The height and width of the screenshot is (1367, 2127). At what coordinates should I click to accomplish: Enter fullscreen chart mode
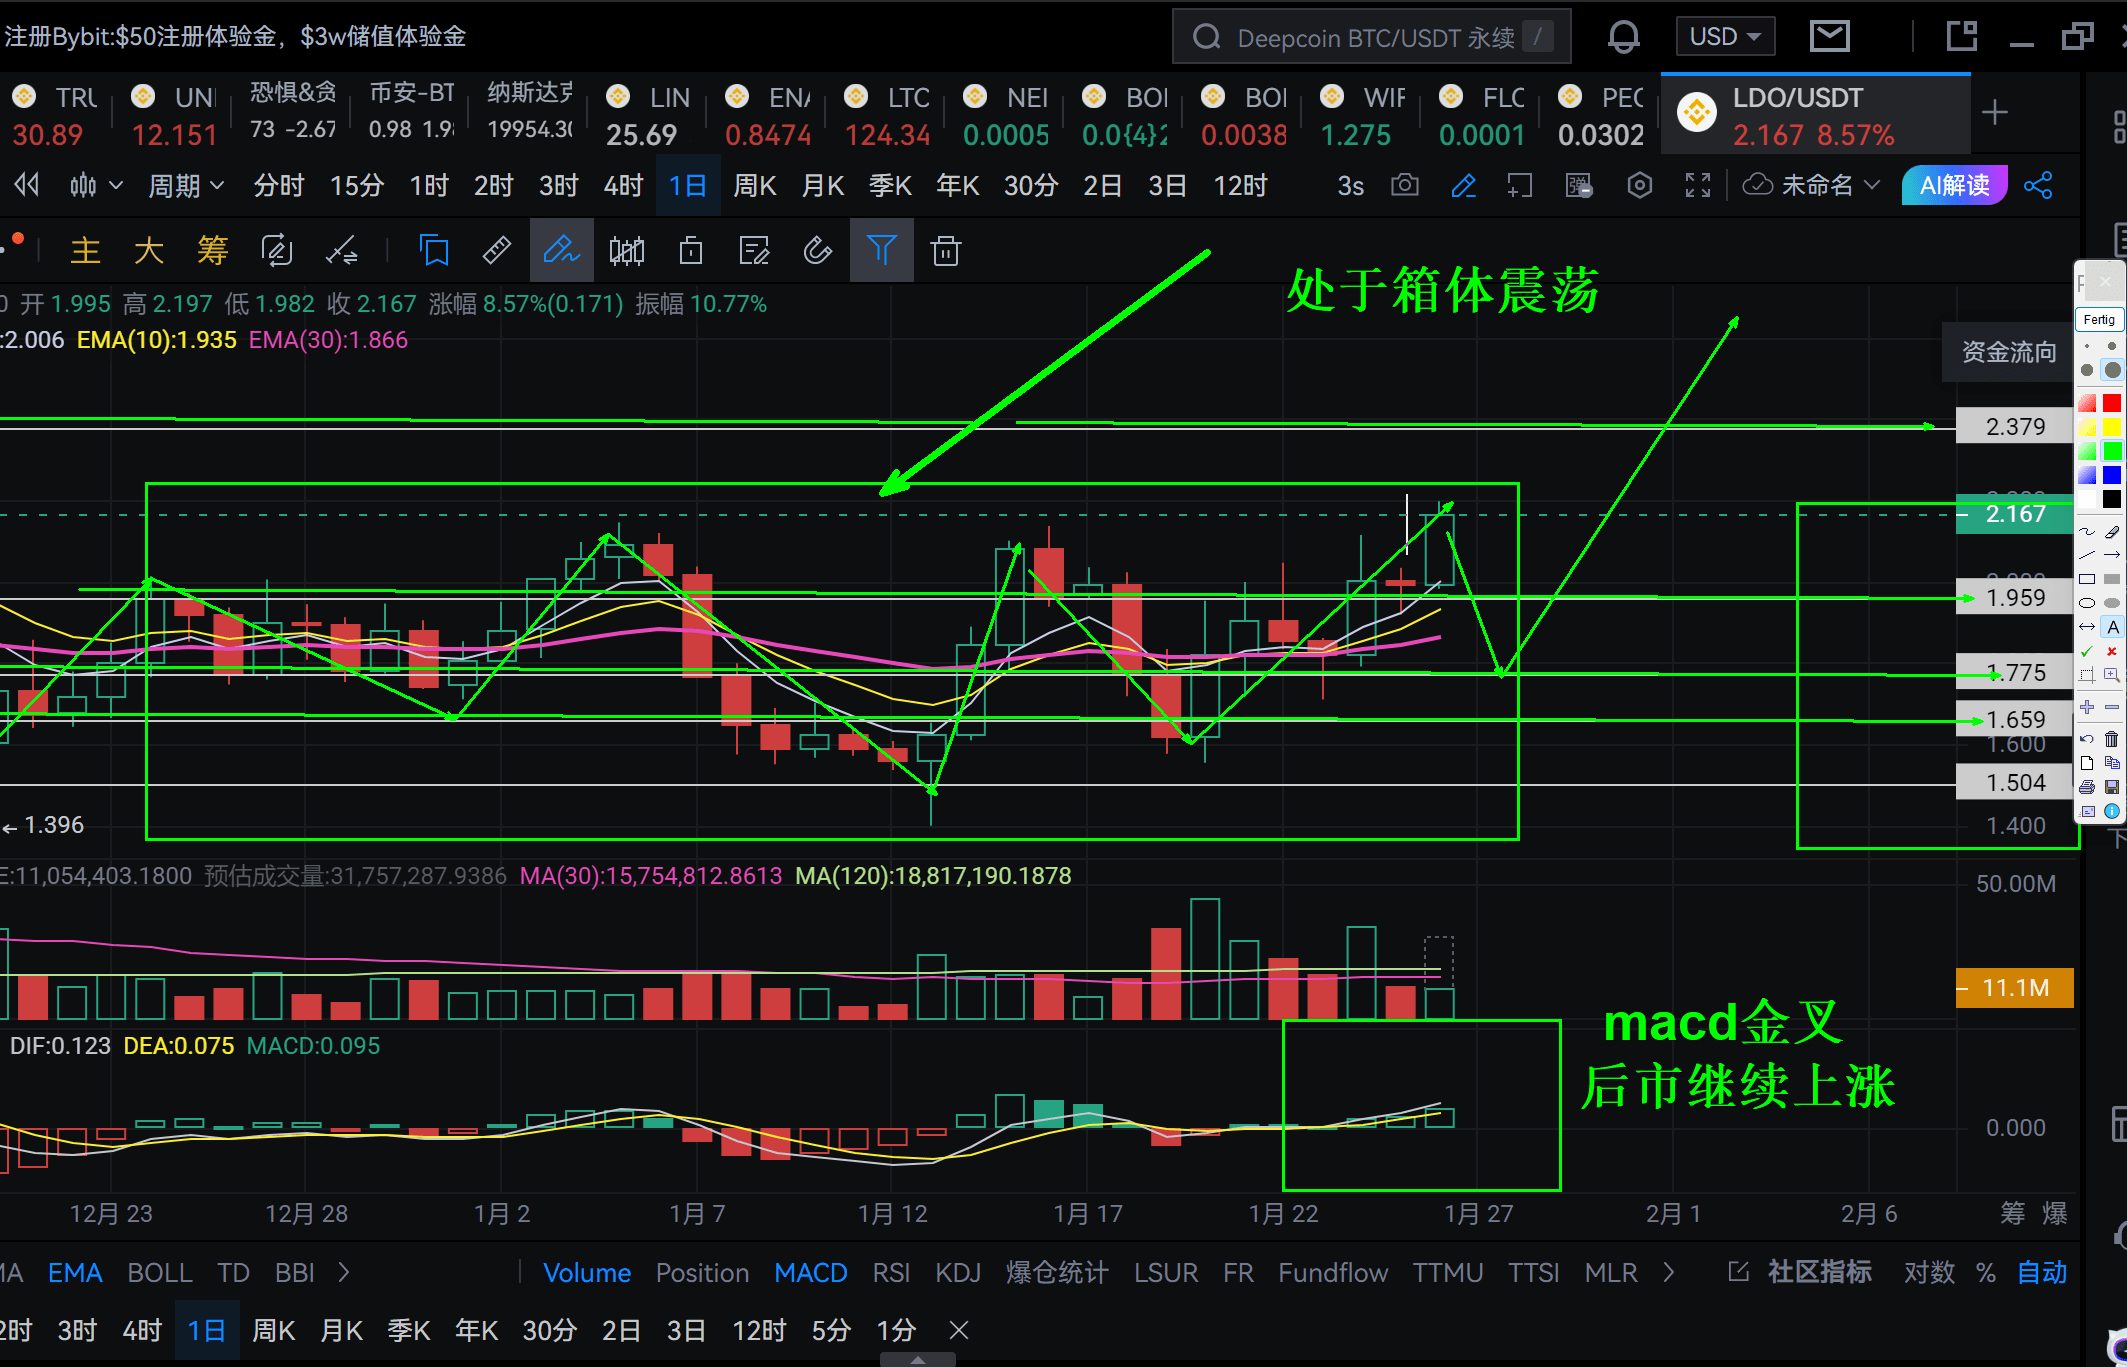point(1698,185)
